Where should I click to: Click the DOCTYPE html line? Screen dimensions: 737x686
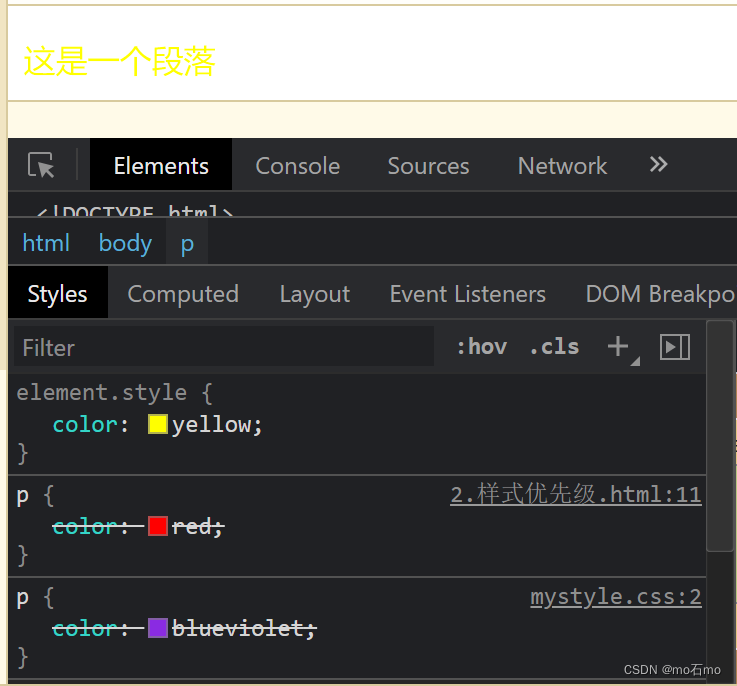coord(134,211)
